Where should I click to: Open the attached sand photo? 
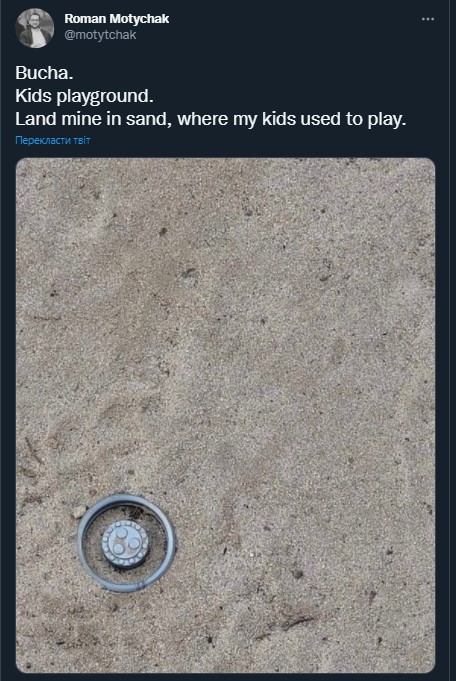pos(225,415)
